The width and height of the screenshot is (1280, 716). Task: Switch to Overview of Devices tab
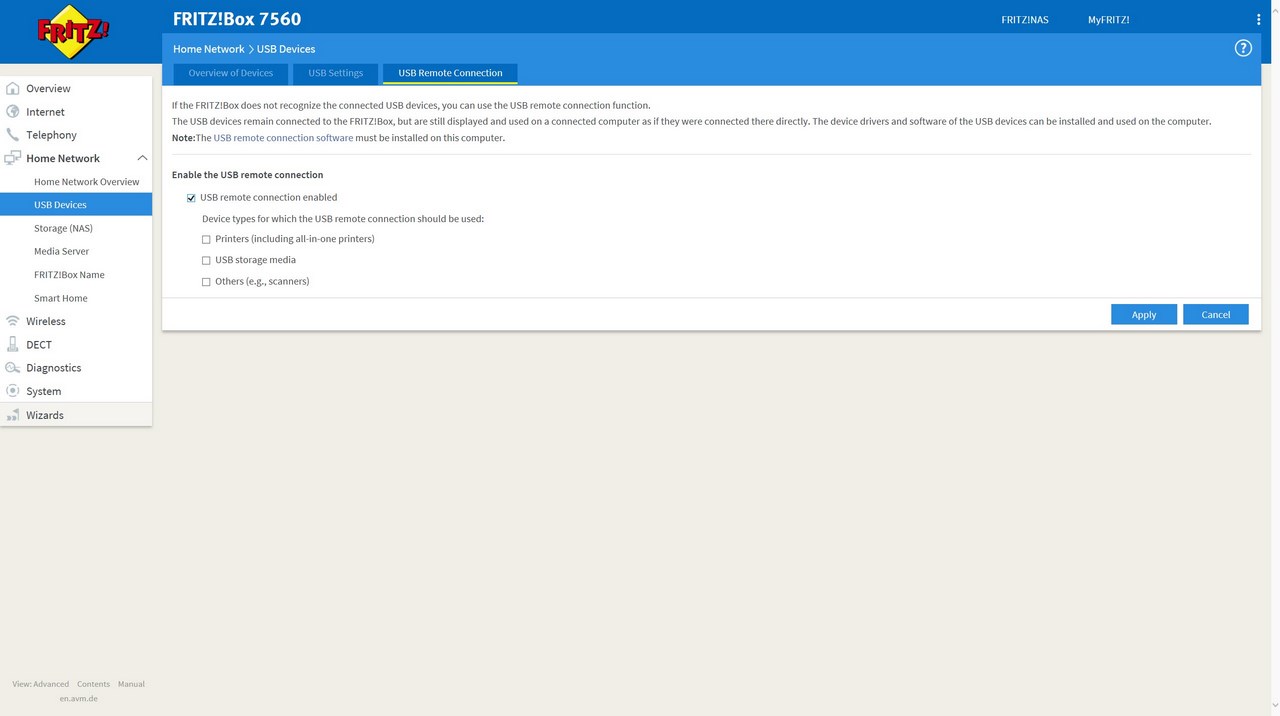tap(231, 73)
